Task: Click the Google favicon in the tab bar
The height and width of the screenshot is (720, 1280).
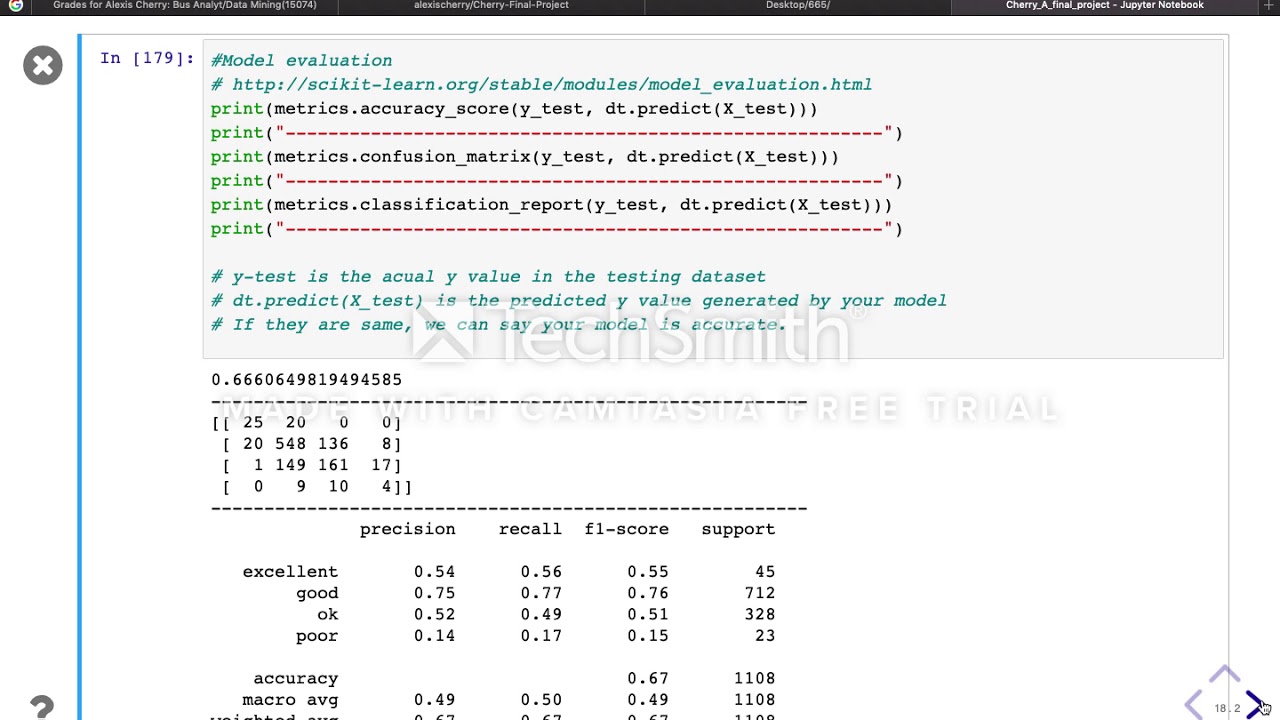Action: coord(15,5)
